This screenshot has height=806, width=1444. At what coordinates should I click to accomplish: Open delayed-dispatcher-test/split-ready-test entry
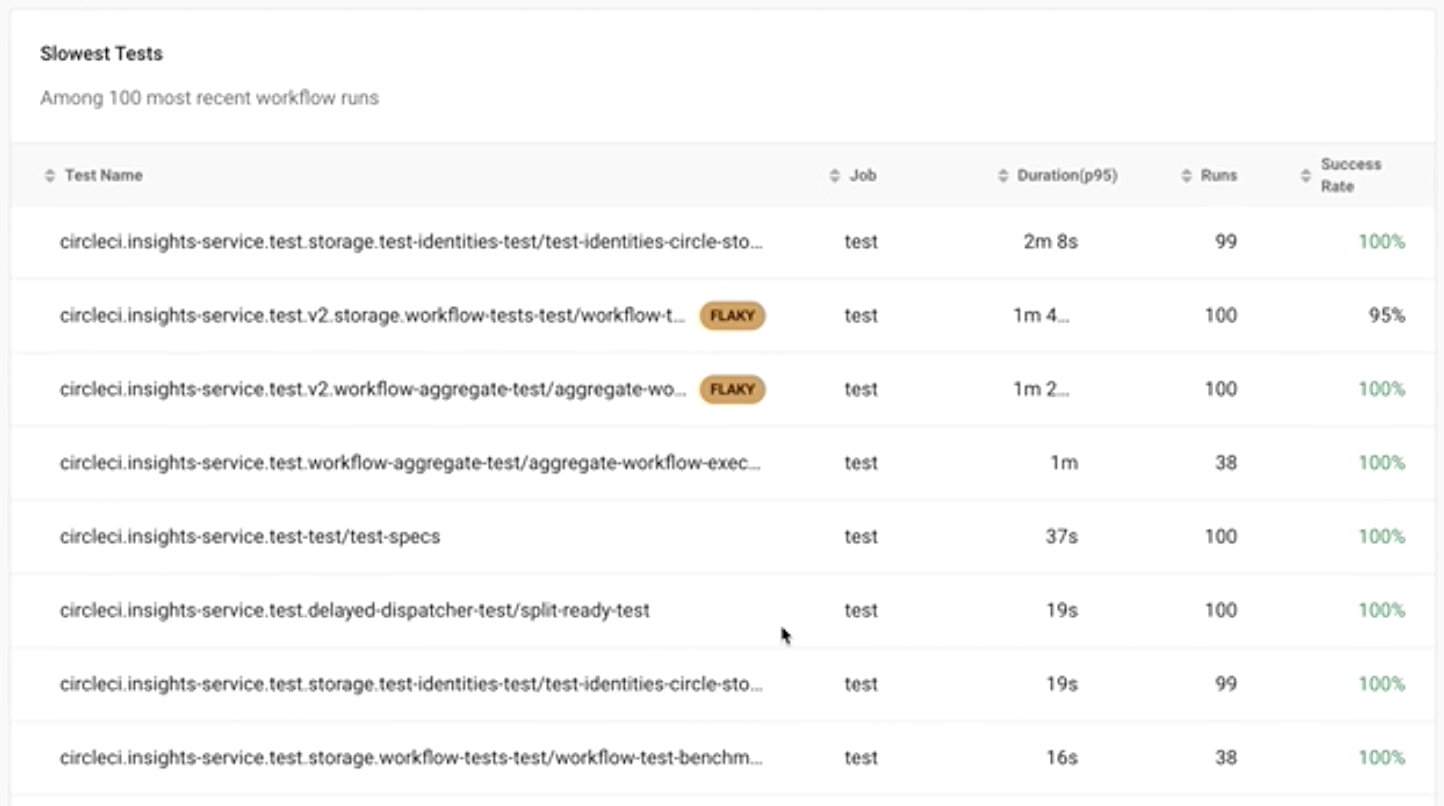coord(355,610)
